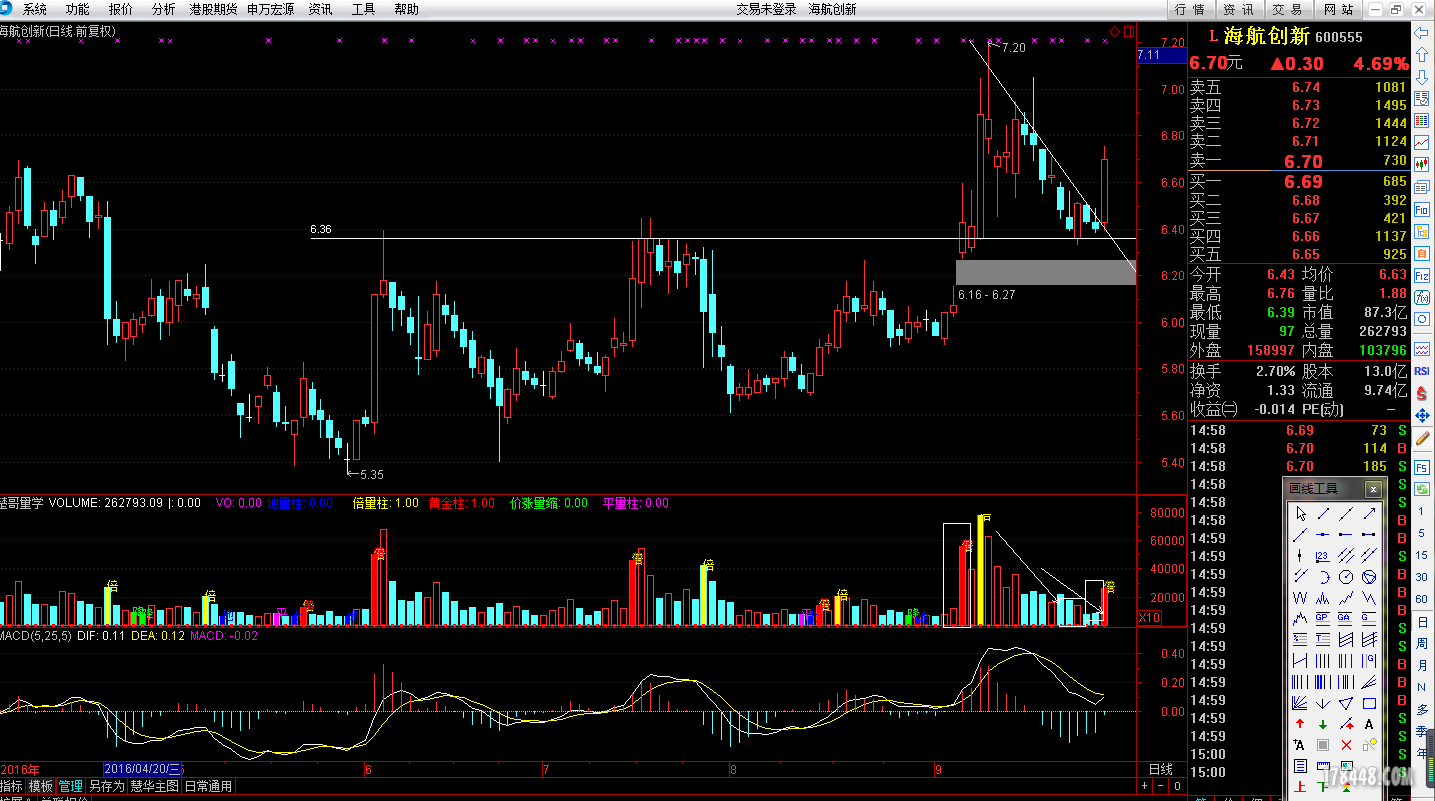Pick the rectangle drawing tool
1435x801 pixels.
pos(1369,703)
